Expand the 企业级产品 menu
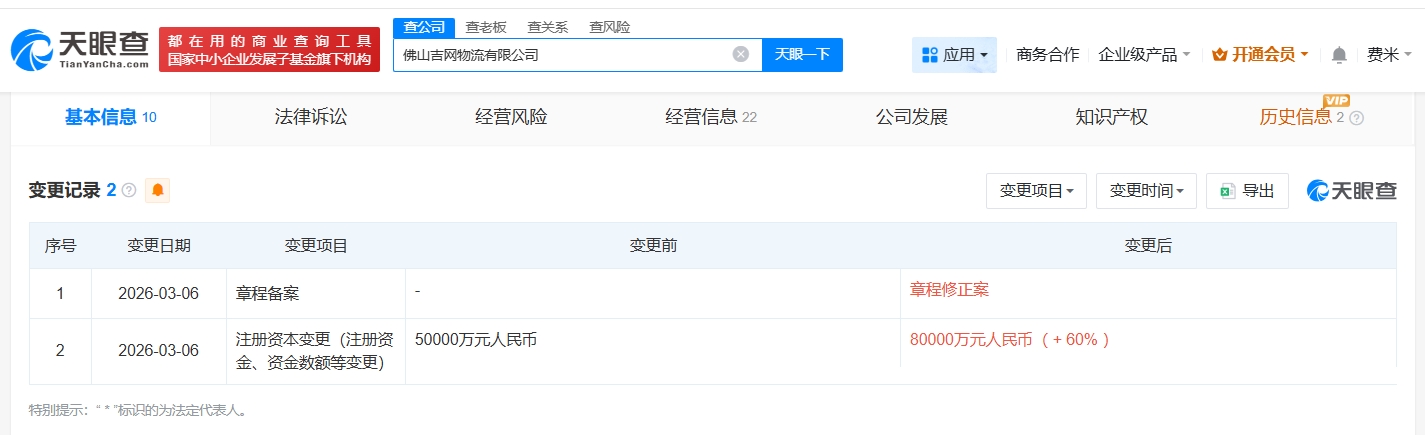 (x=1144, y=55)
